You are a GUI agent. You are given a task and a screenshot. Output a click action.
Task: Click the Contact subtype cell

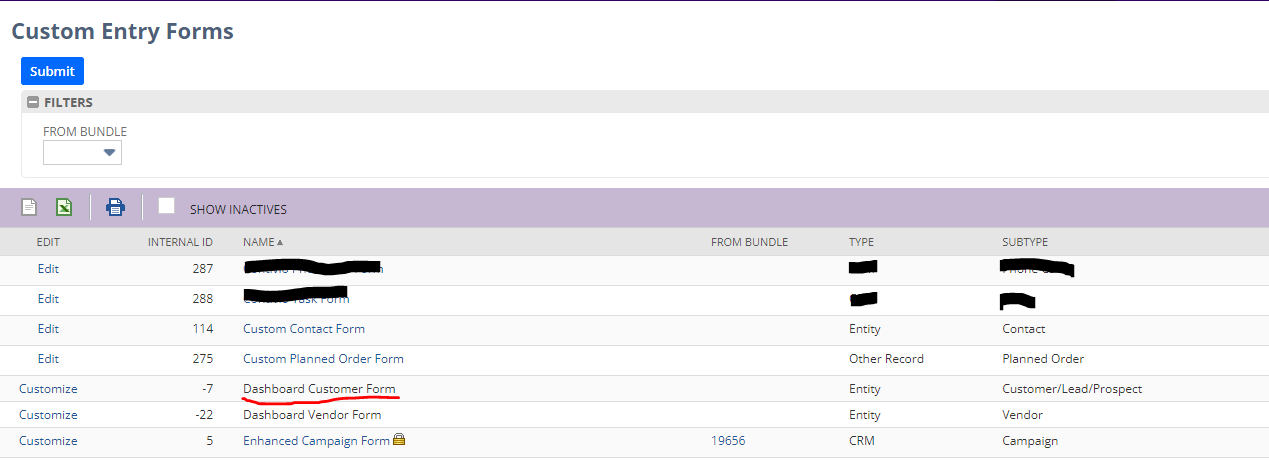click(x=1024, y=329)
